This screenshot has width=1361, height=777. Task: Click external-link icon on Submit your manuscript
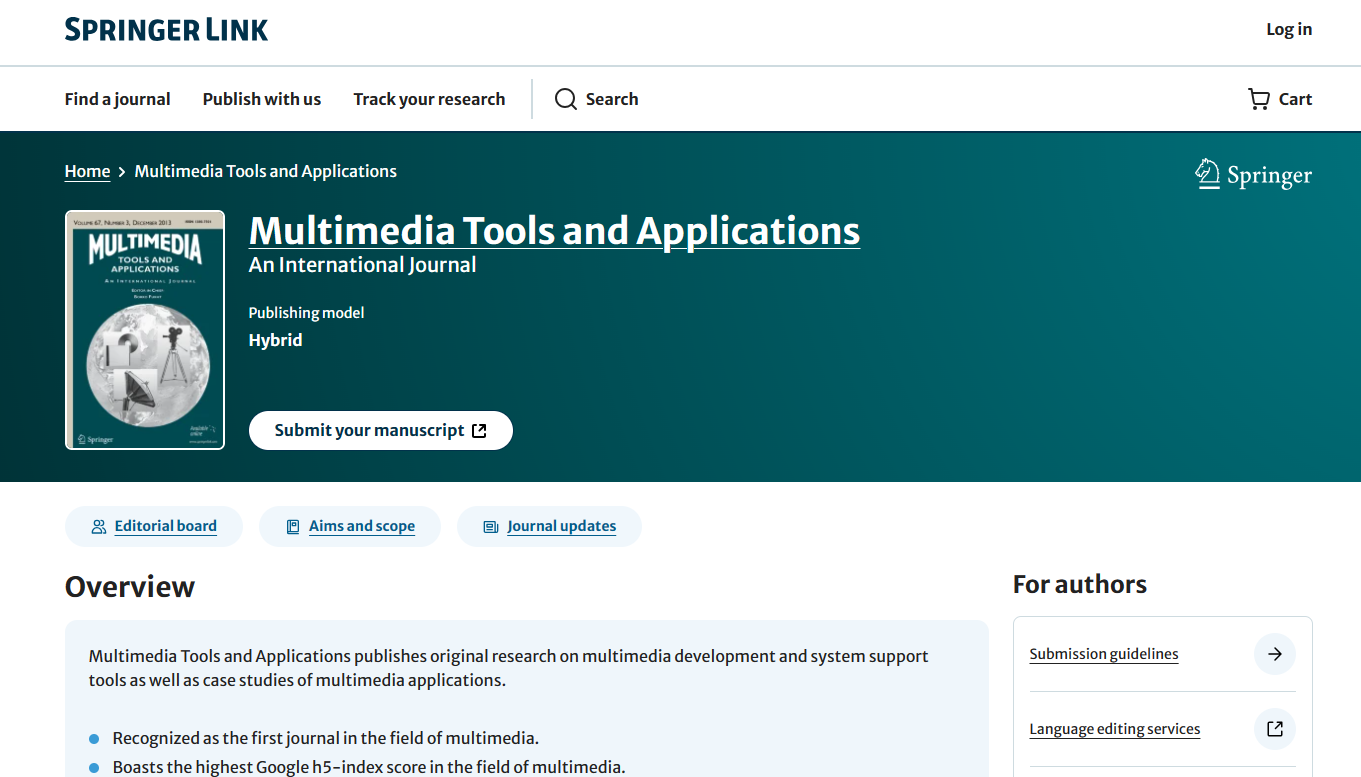tap(479, 431)
